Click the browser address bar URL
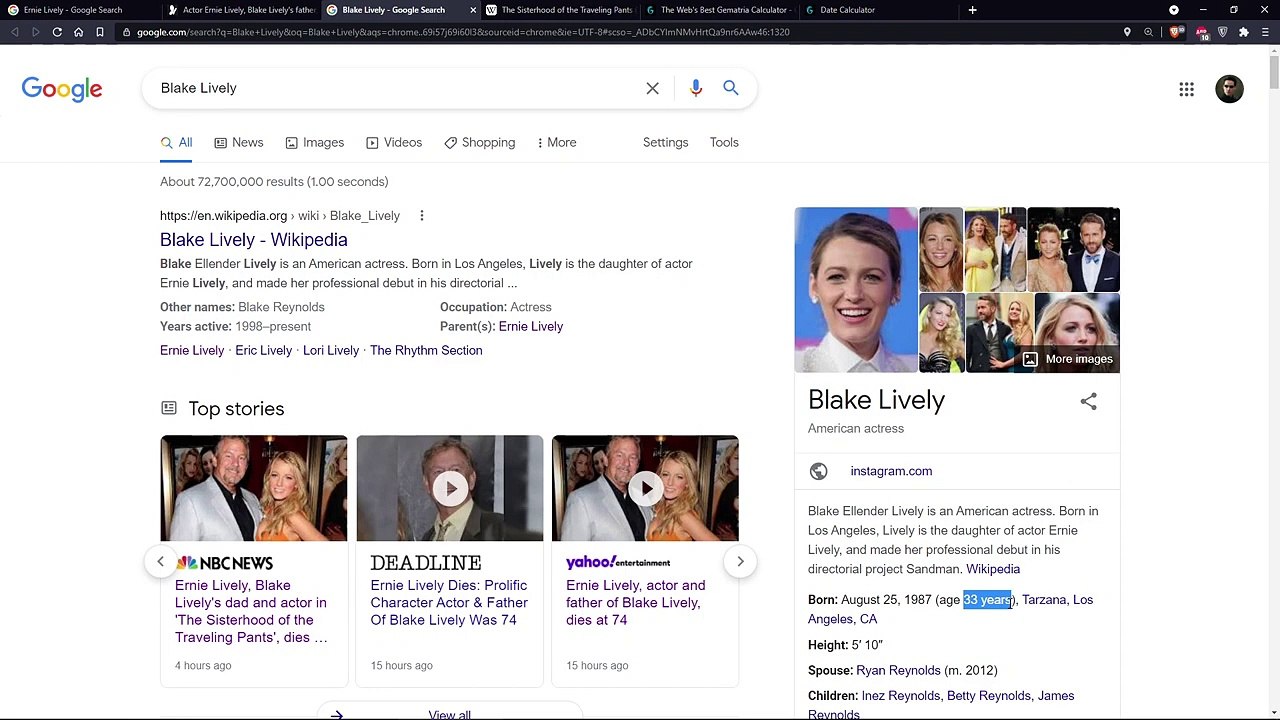The width and height of the screenshot is (1280, 720). coord(463,32)
